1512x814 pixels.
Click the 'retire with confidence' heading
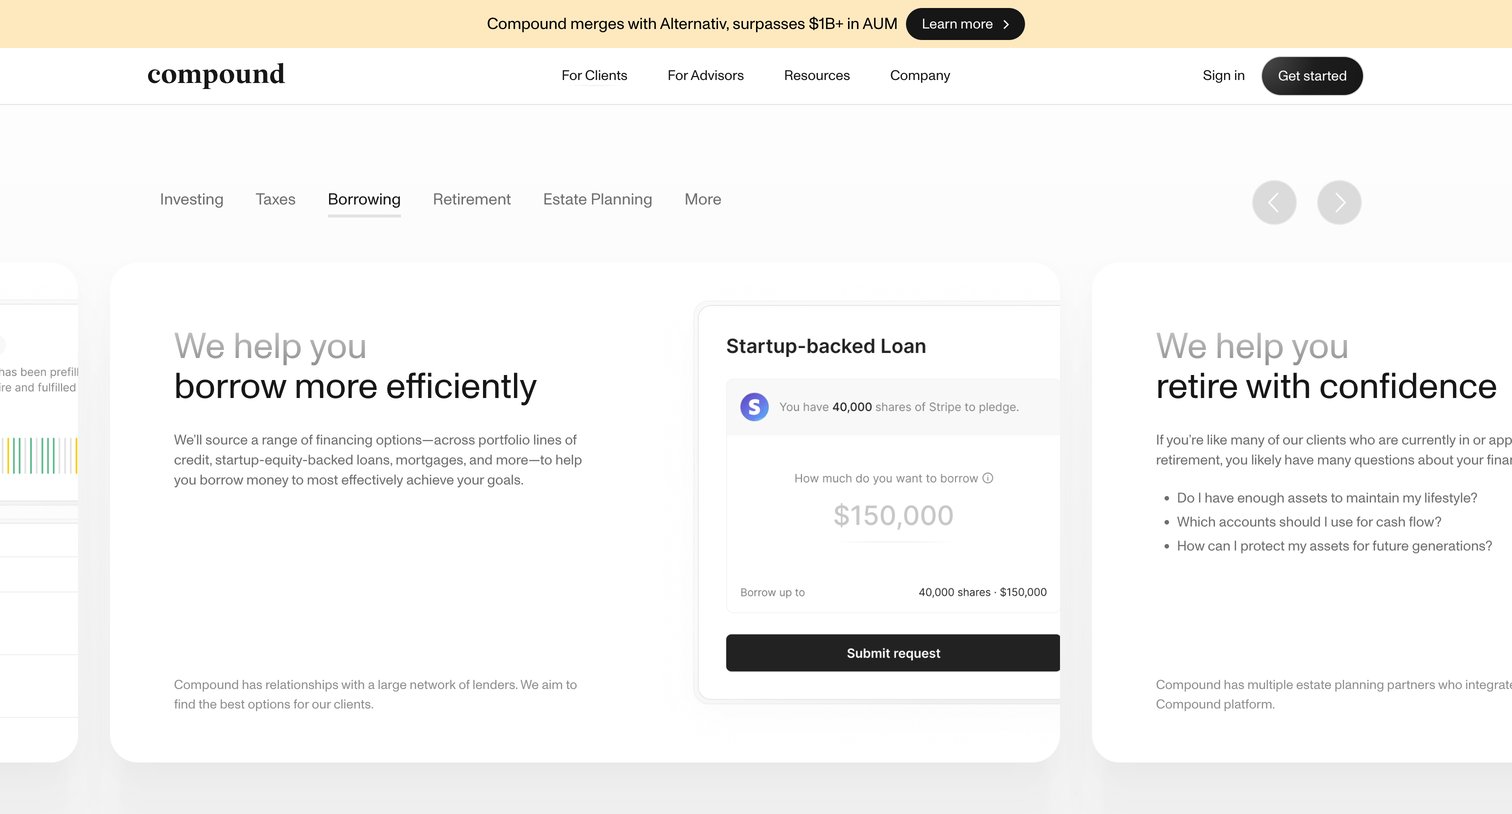tap(1326, 386)
